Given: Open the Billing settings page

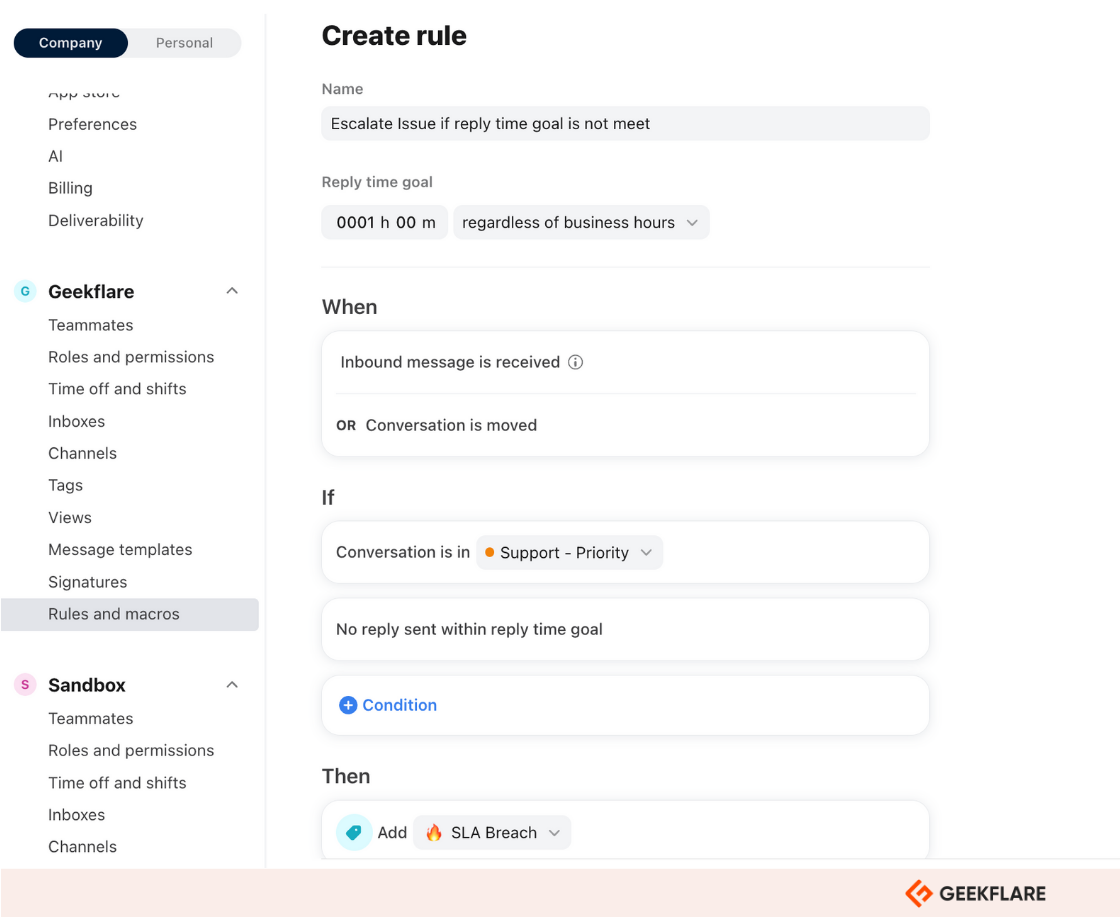Looking at the screenshot, I should (70, 188).
